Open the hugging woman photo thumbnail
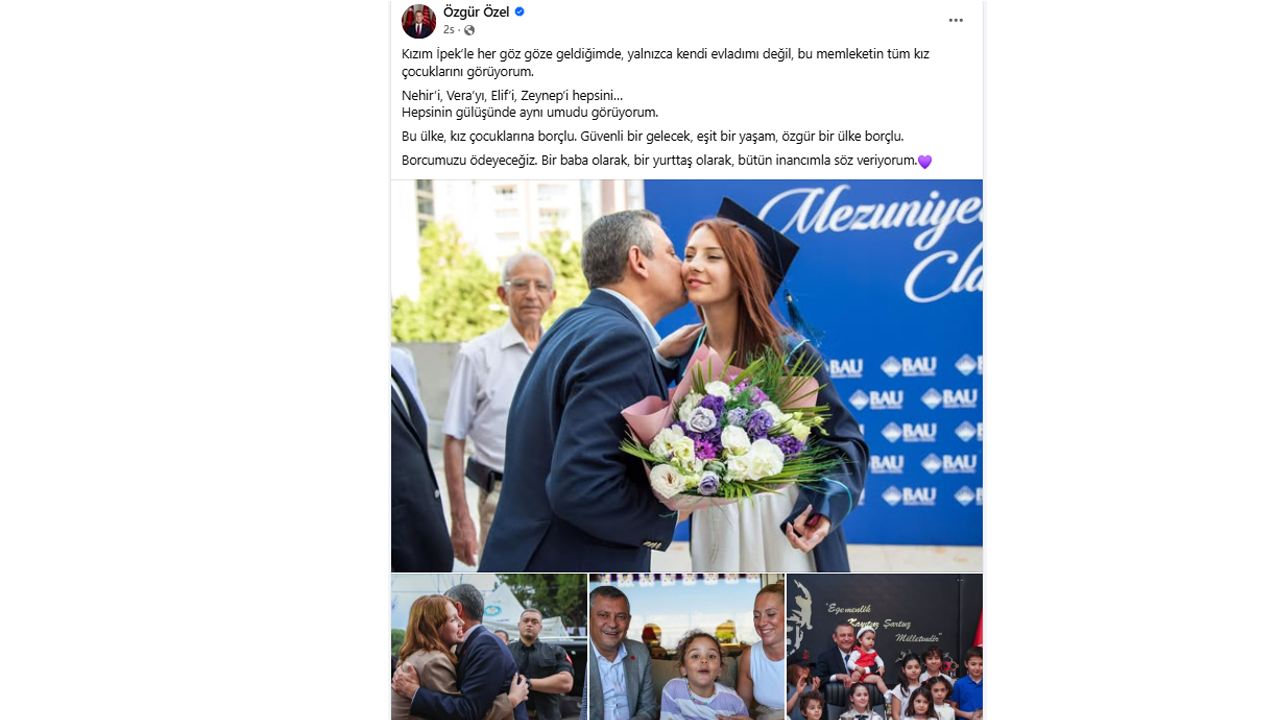The width and height of the screenshot is (1280, 720). pyautogui.click(x=489, y=647)
